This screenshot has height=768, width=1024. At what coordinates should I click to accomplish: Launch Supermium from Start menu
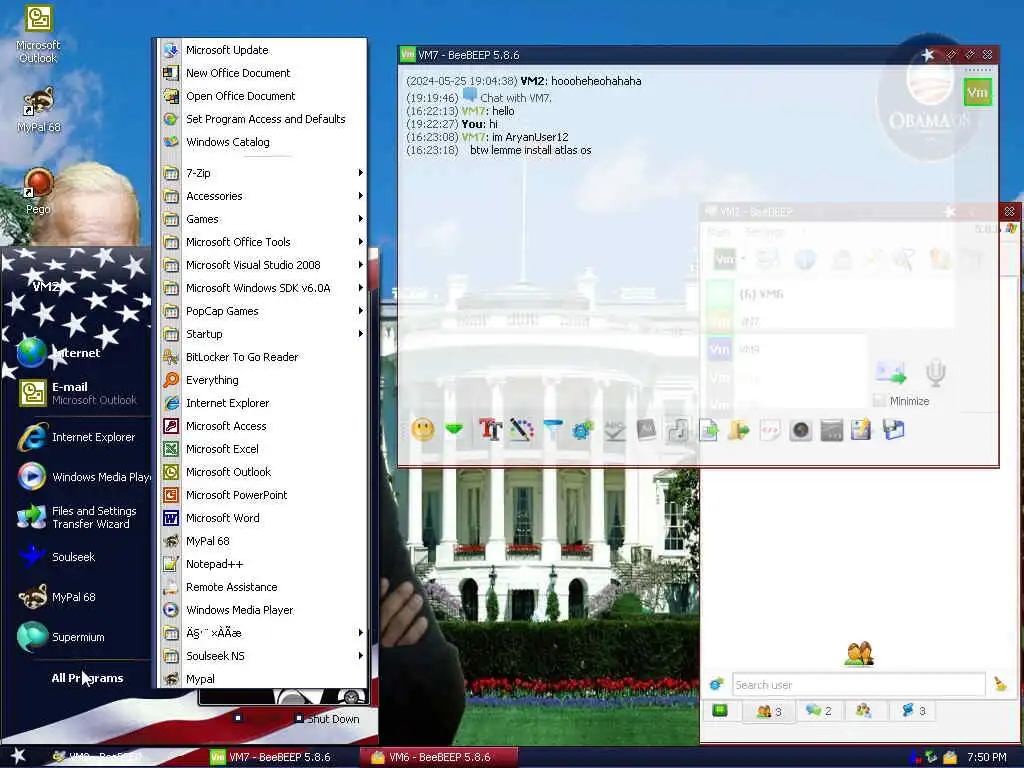77,637
